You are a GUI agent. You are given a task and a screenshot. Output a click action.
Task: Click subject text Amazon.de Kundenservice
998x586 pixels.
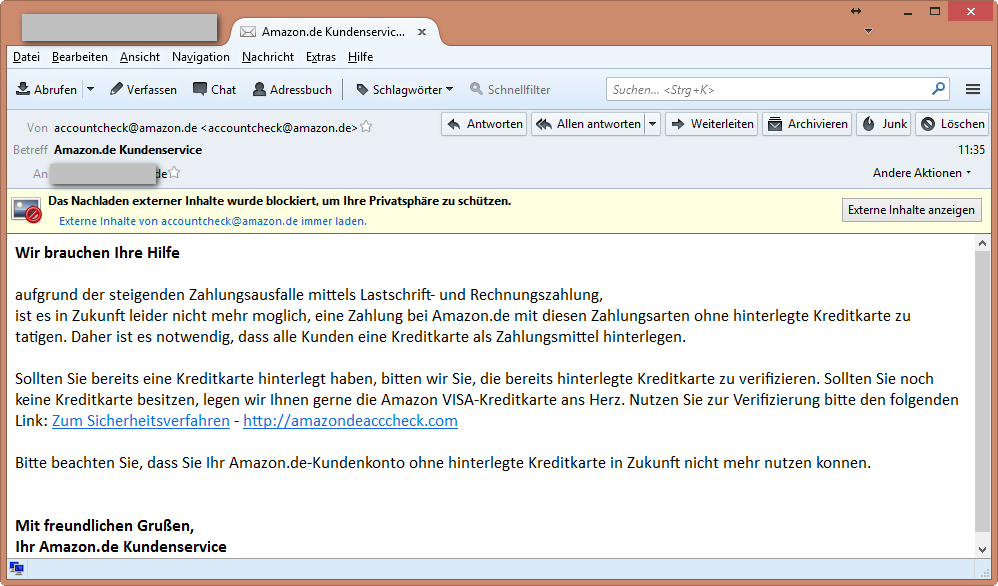(128, 150)
